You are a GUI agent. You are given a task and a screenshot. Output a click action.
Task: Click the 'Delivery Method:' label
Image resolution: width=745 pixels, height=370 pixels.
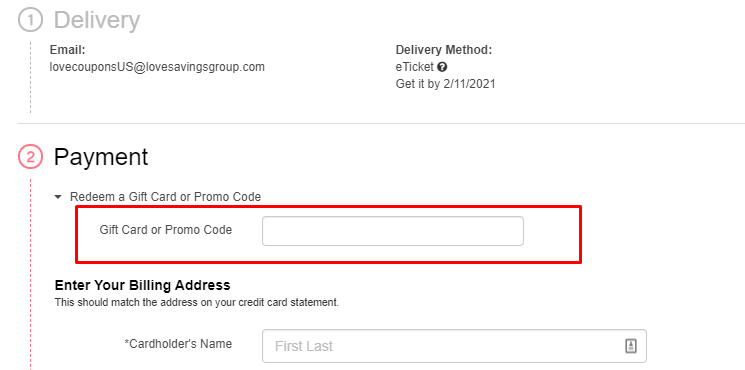(x=444, y=50)
